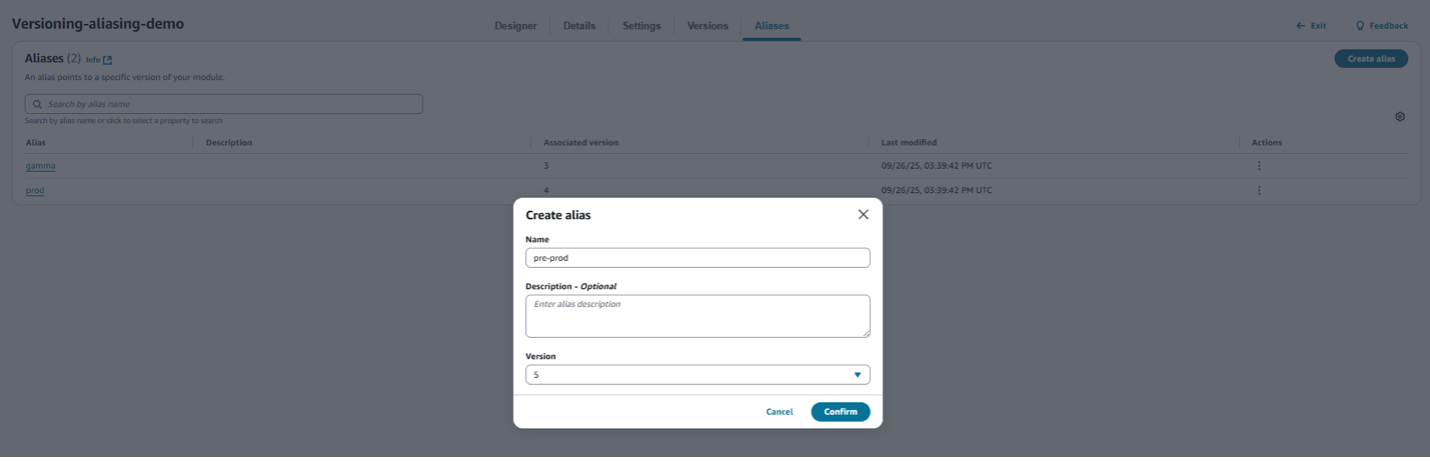Switch to the Versions tab
This screenshot has width=1430, height=461.
[x=707, y=26]
